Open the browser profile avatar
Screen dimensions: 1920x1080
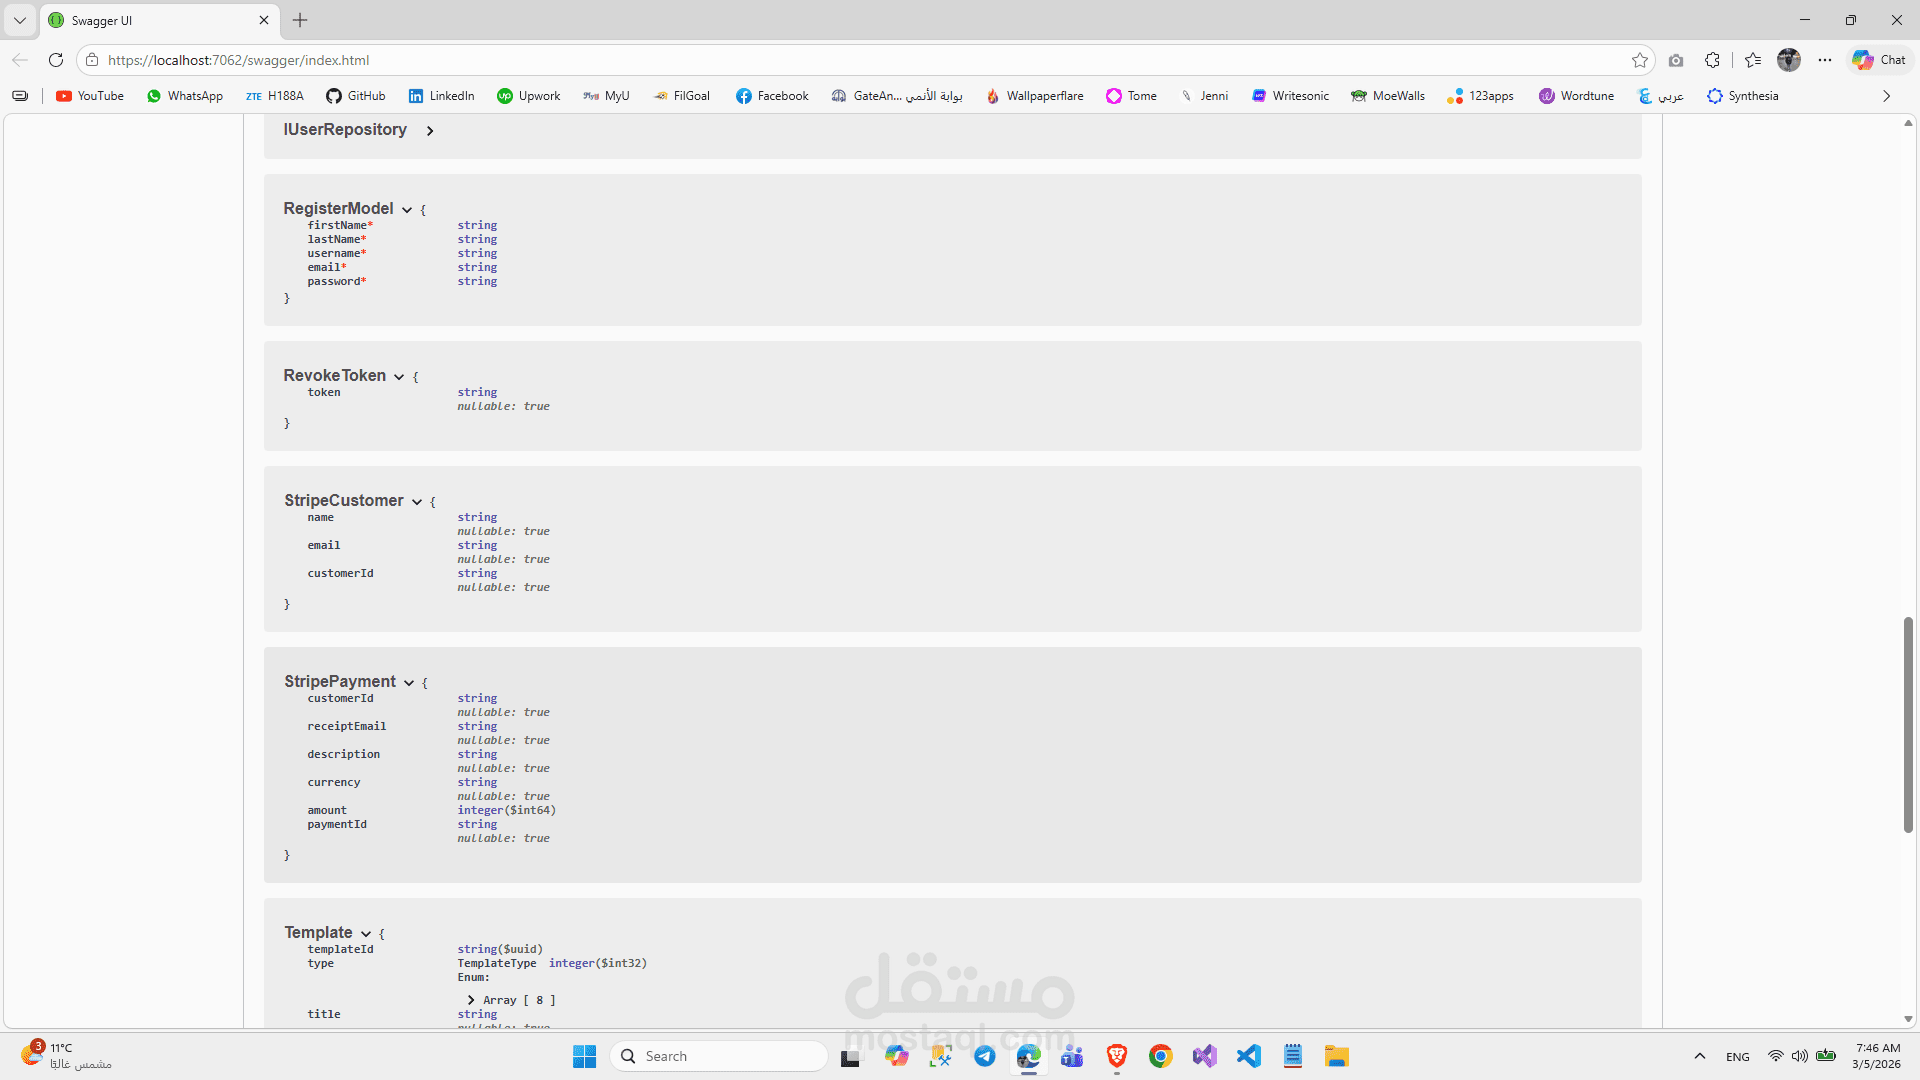[x=1788, y=60]
